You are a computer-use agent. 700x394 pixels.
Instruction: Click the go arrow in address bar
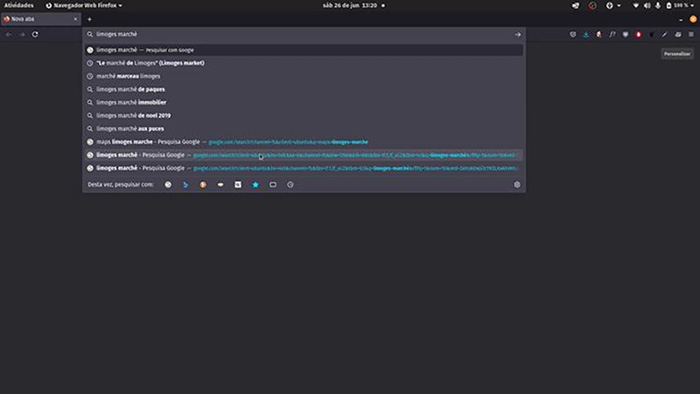point(517,34)
